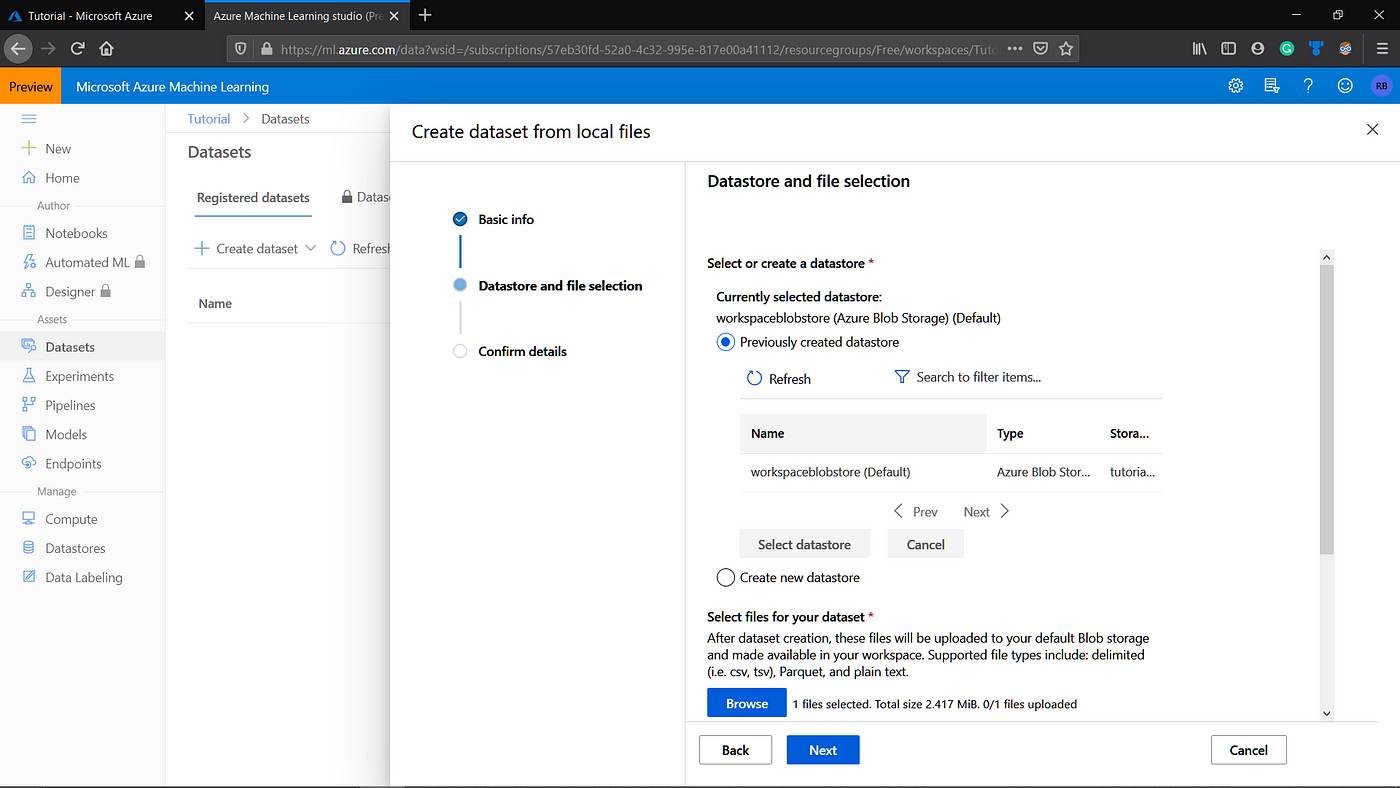Open the hamburger navigation menu icon

[29, 118]
